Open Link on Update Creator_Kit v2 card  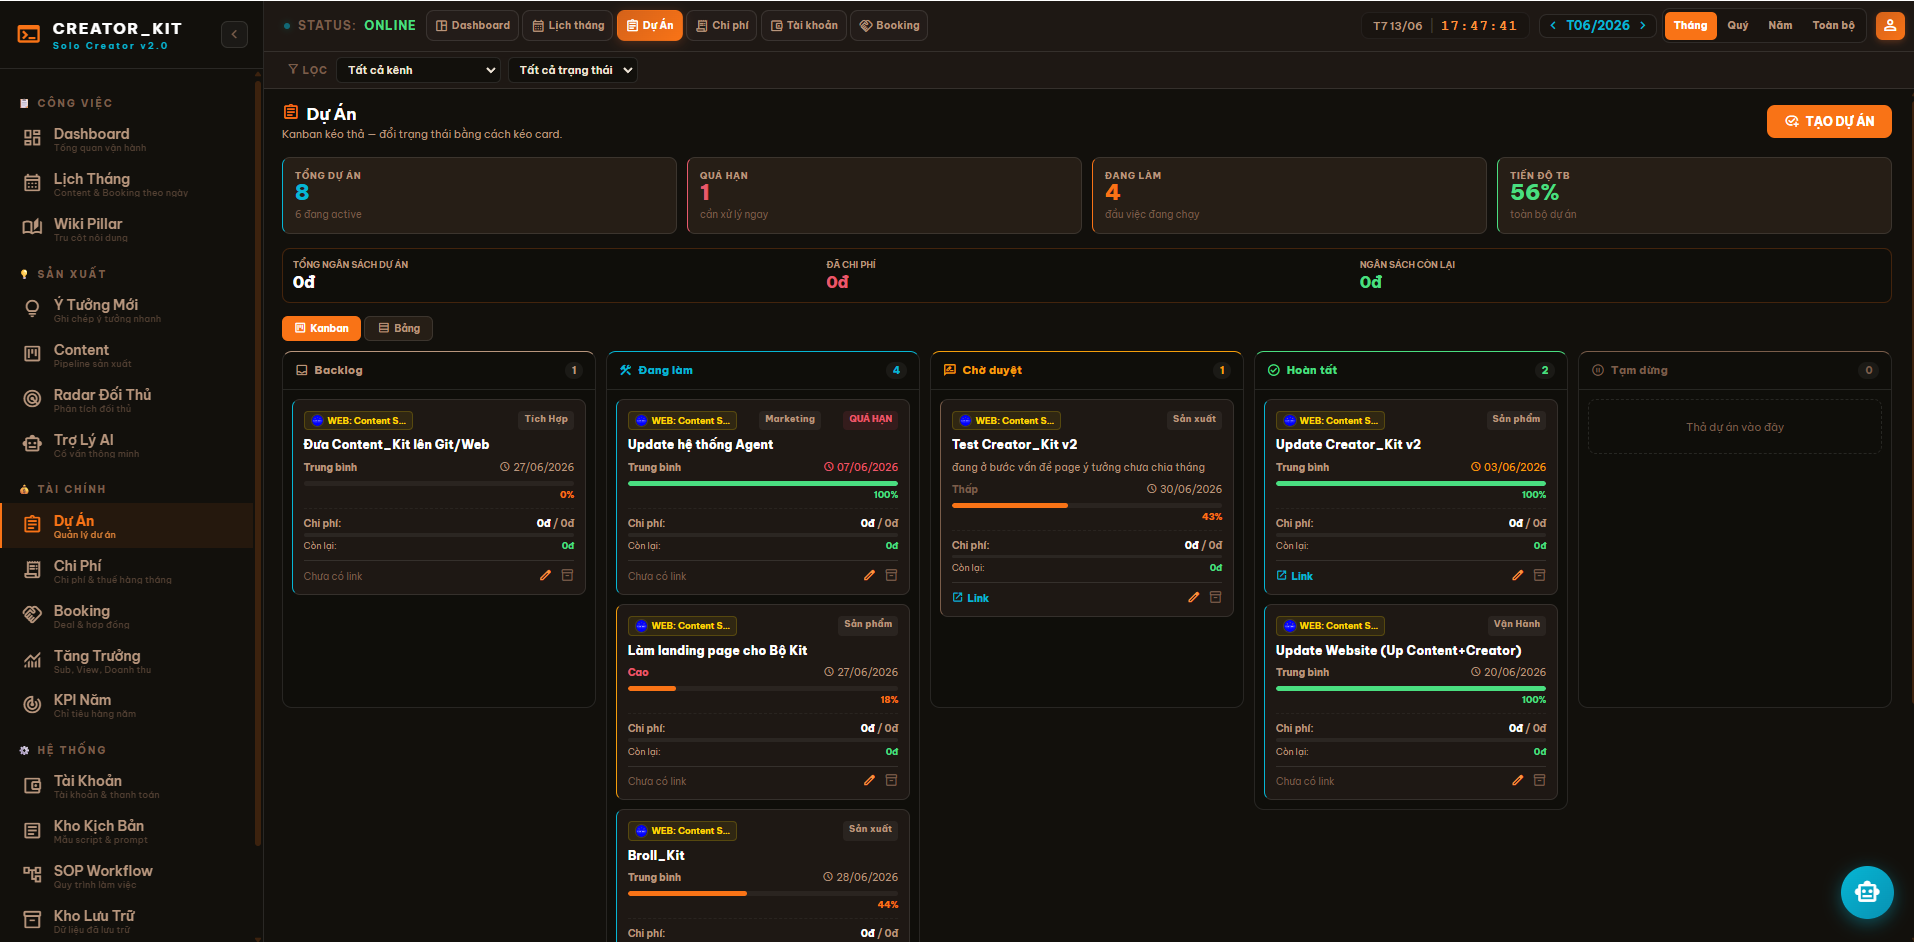(x=1294, y=576)
